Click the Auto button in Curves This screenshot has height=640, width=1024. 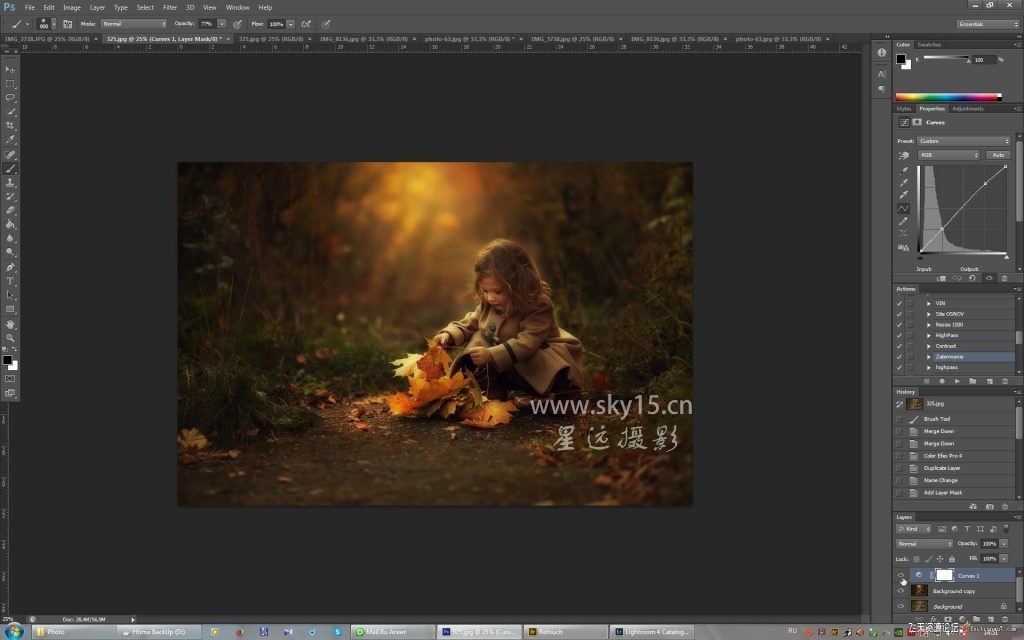(998, 155)
